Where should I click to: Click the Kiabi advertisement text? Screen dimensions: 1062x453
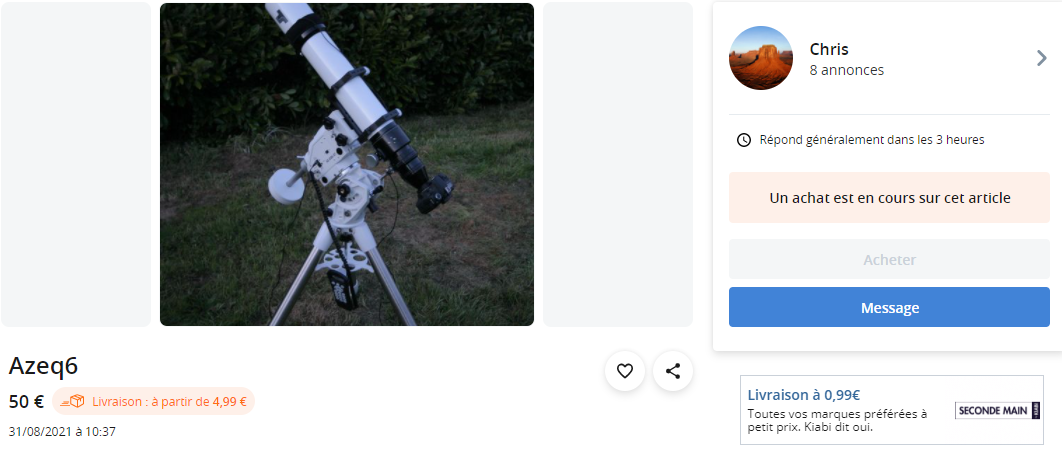tap(837, 420)
